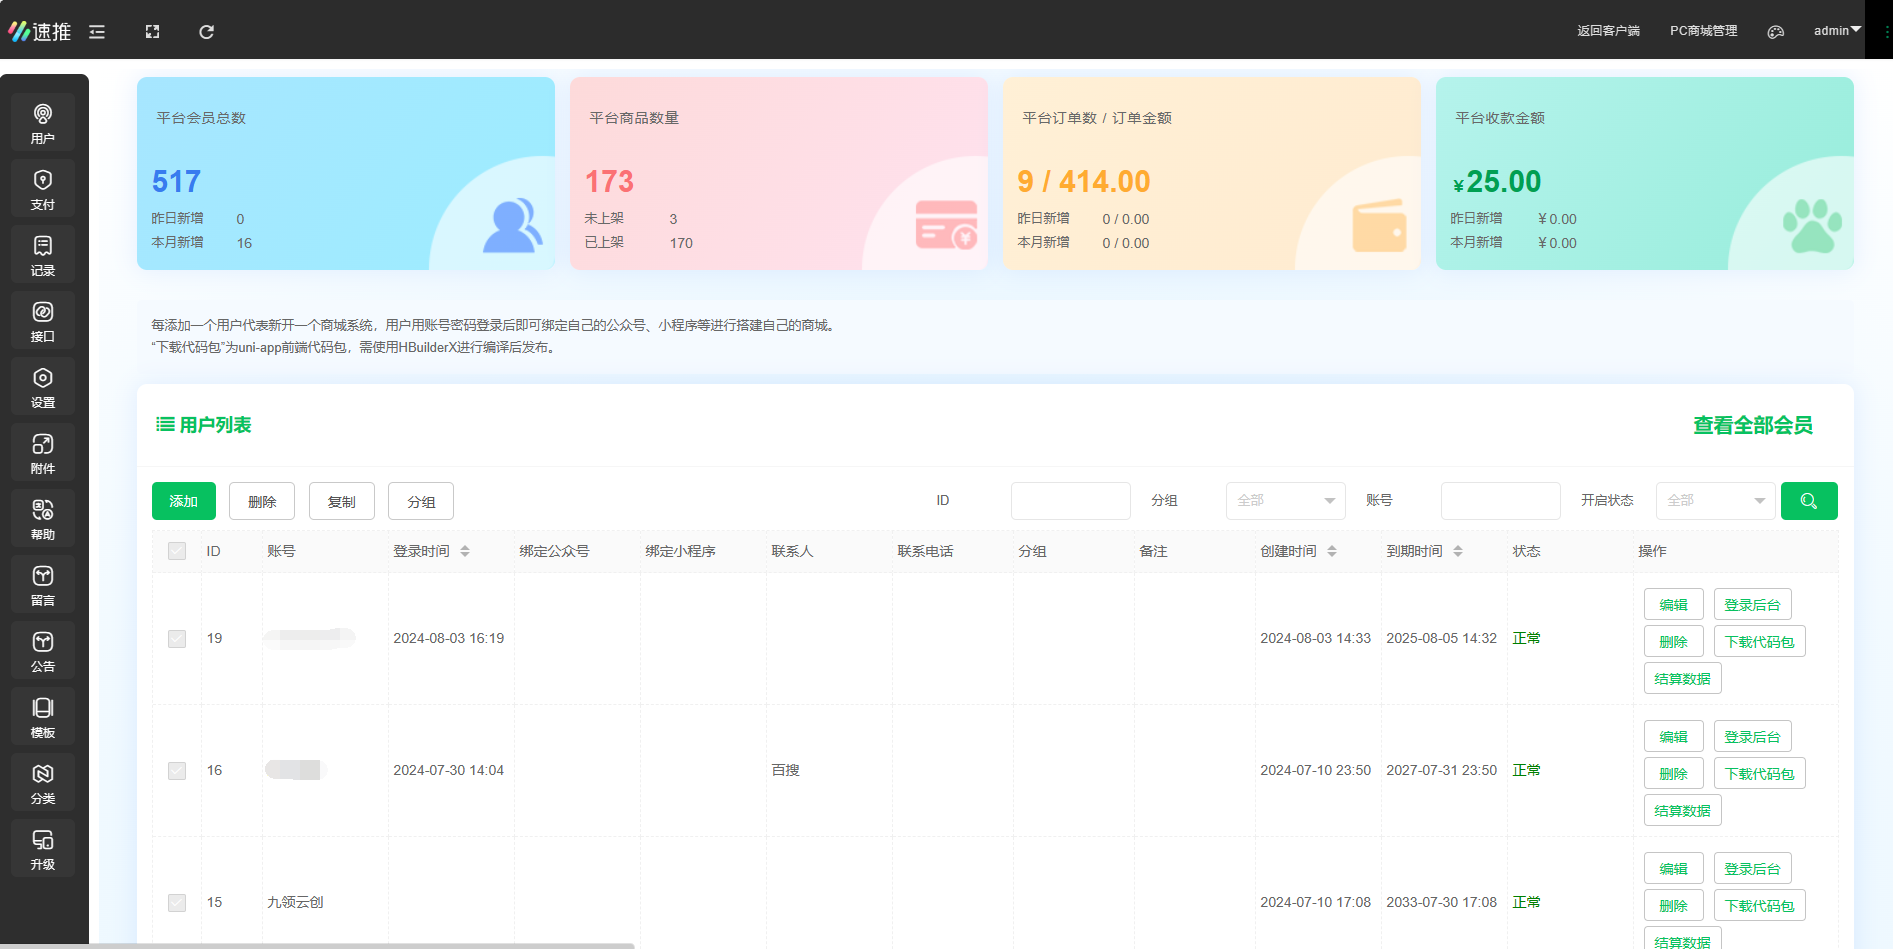Click 登录后台 for user ID 19
This screenshot has height=949, width=1893.
(x=1753, y=605)
